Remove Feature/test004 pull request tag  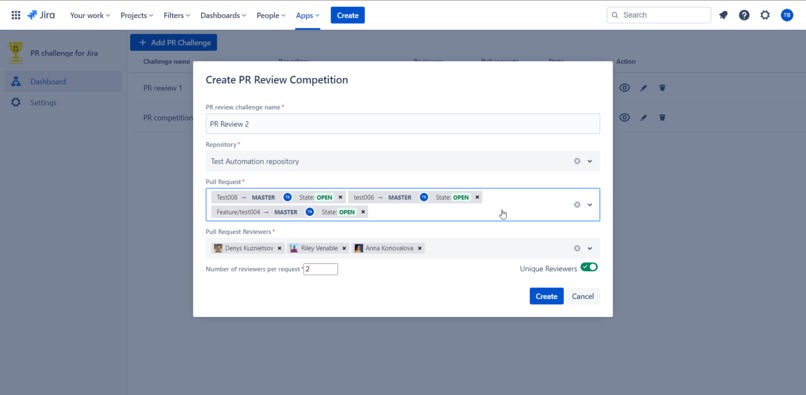363,211
